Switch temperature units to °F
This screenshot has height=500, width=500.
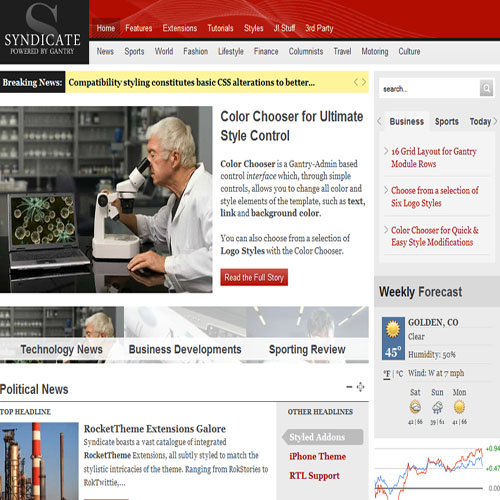(387, 374)
